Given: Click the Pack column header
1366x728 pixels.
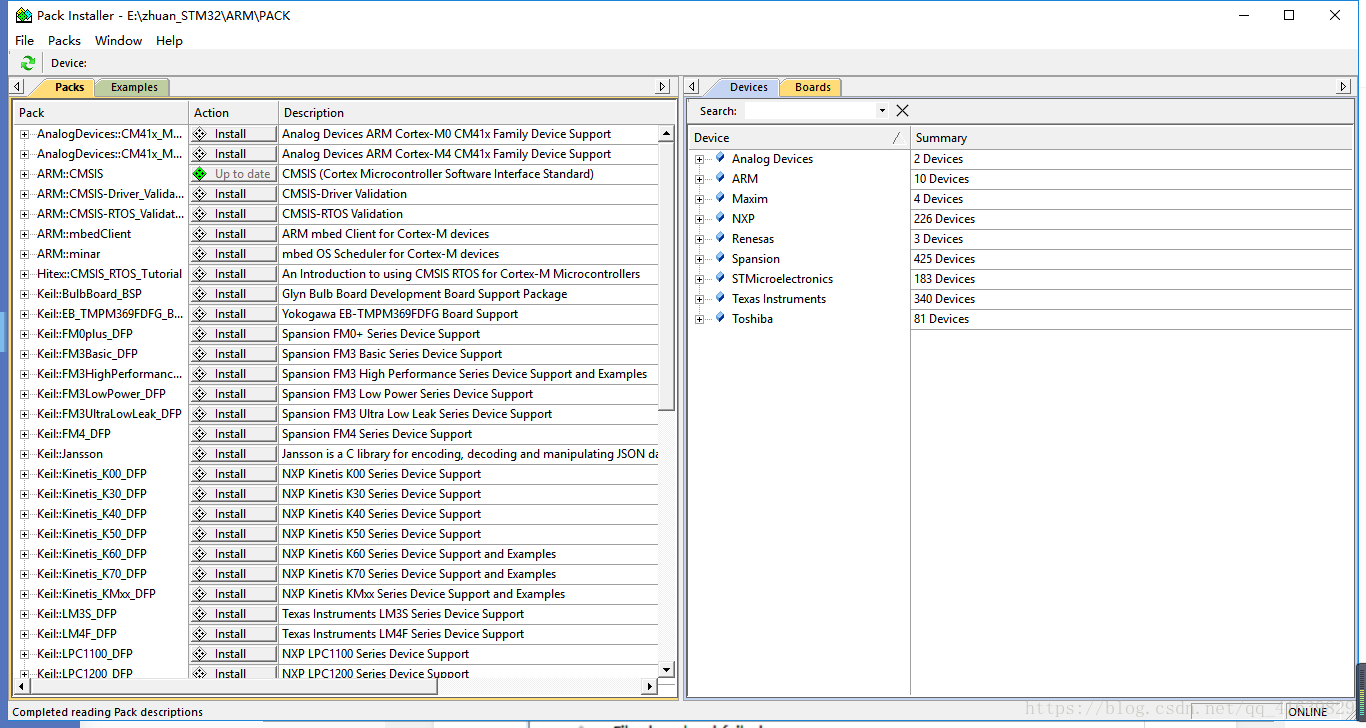Looking at the screenshot, I should click(100, 113).
